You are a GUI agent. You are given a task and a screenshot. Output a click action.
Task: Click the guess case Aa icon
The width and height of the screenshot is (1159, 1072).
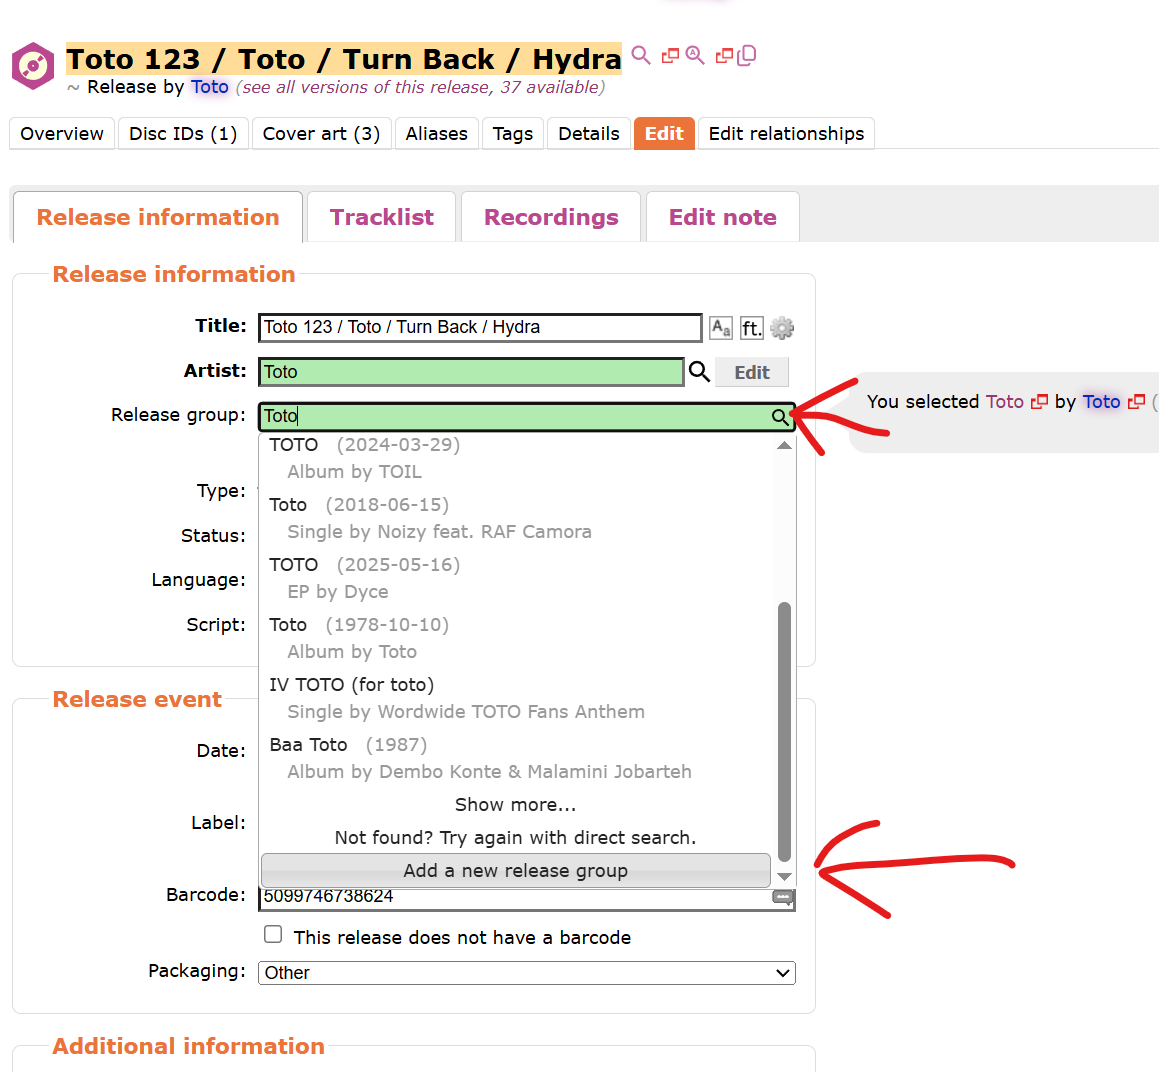[721, 328]
